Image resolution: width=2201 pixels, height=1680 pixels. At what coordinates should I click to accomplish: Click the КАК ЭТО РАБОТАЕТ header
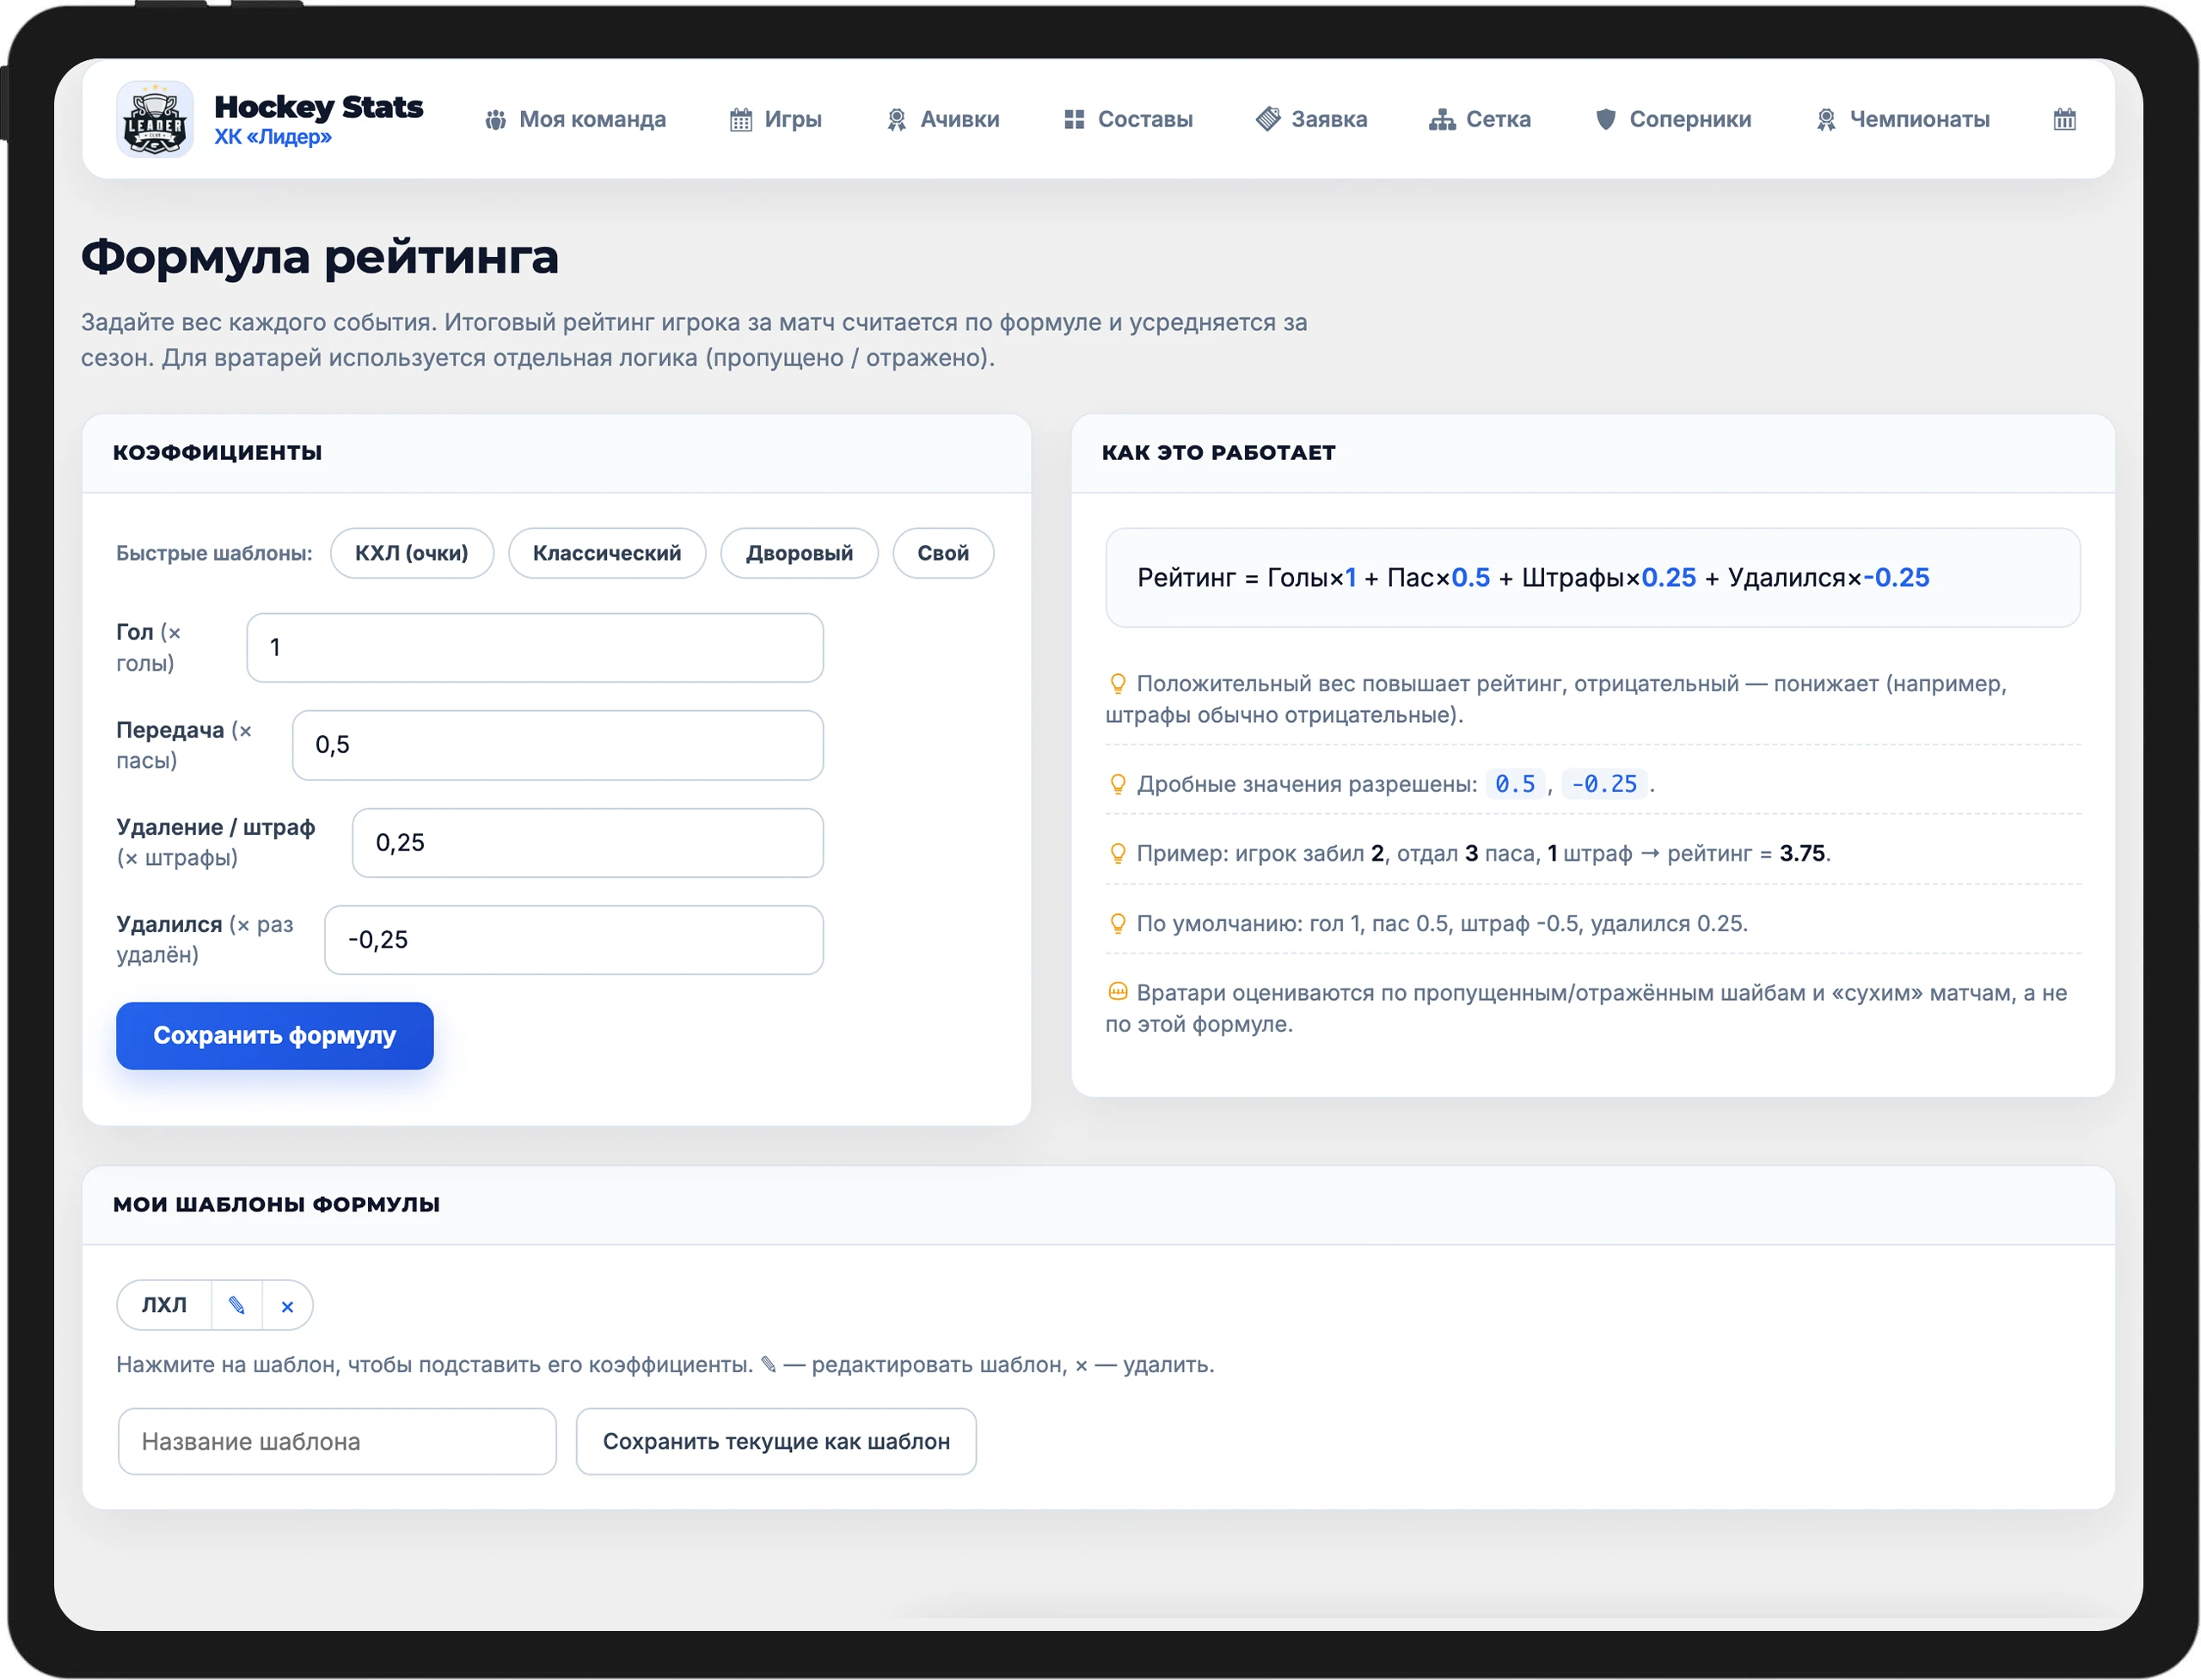tap(1218, 453)
